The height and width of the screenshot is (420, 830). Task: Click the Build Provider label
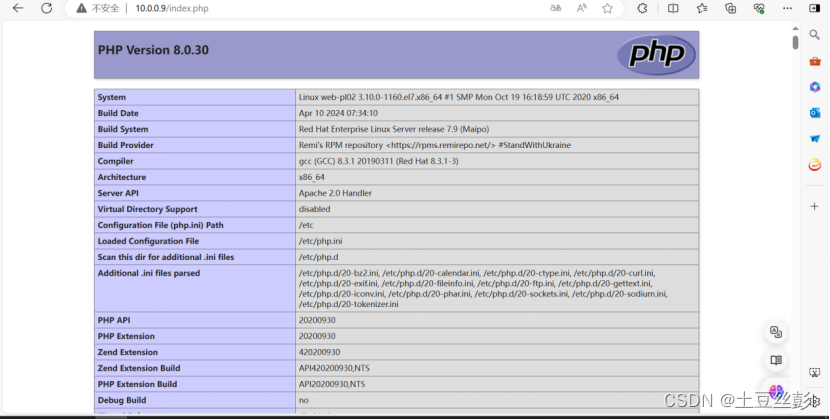(125, 145)
